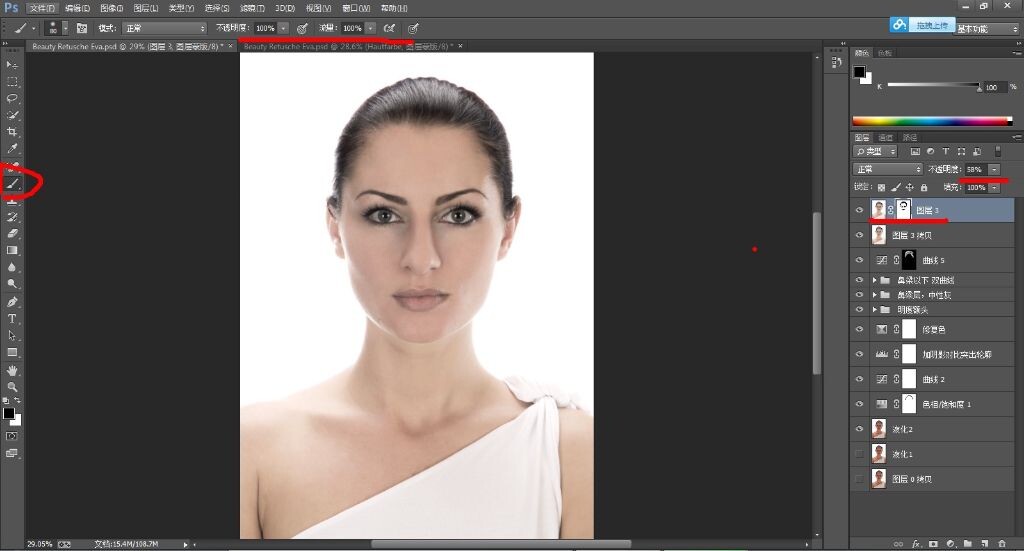Select the Rectangle shape tool
Image resolution: width=1024 pixels, height=551 pixels.
pos(12,352)
